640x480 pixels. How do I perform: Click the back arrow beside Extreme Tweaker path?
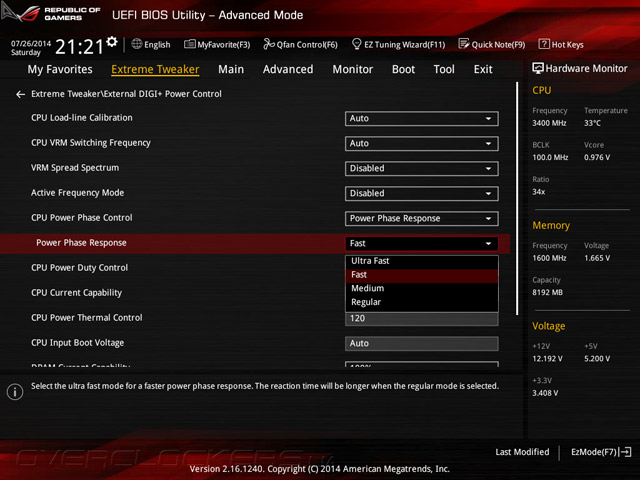[20, 94]
